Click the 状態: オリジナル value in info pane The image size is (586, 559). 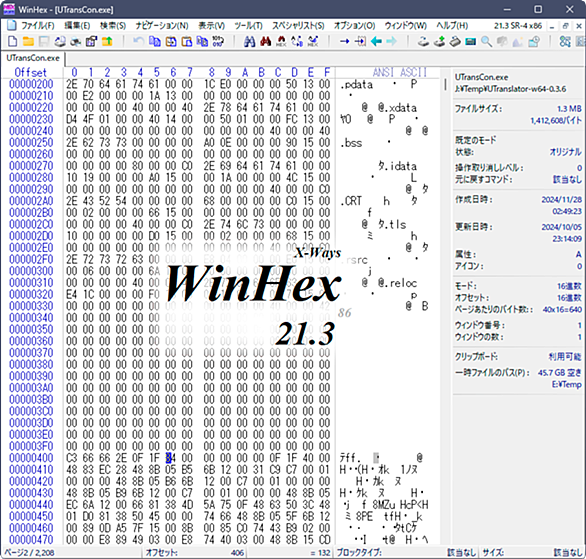click(565, 152)
